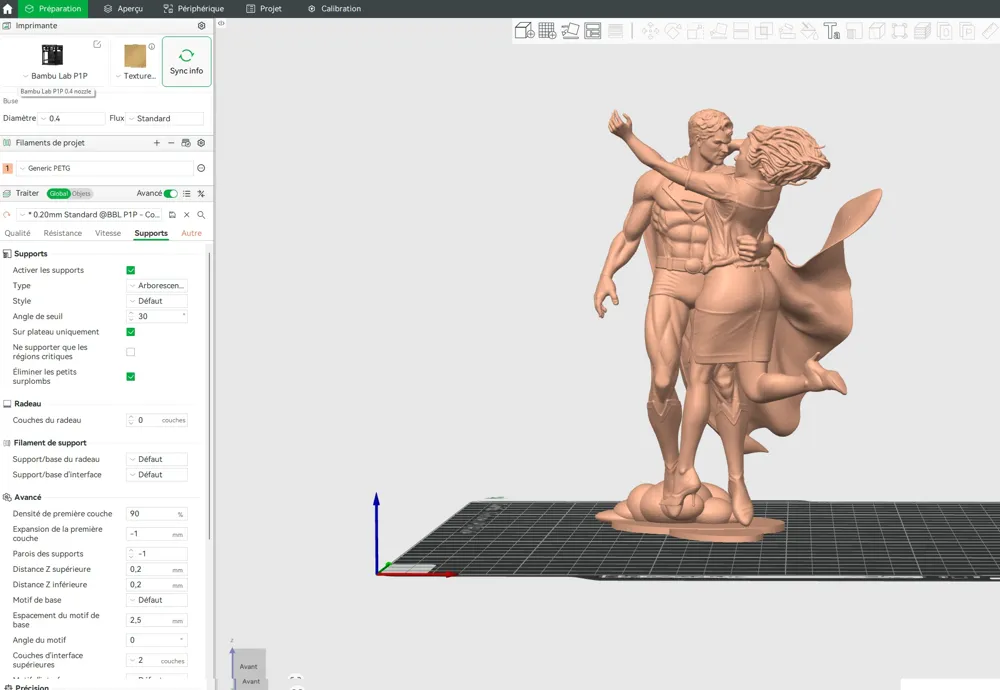Click the plate type info icon
The width and height of the screenshot is (1000, 690).
(152, 47)
